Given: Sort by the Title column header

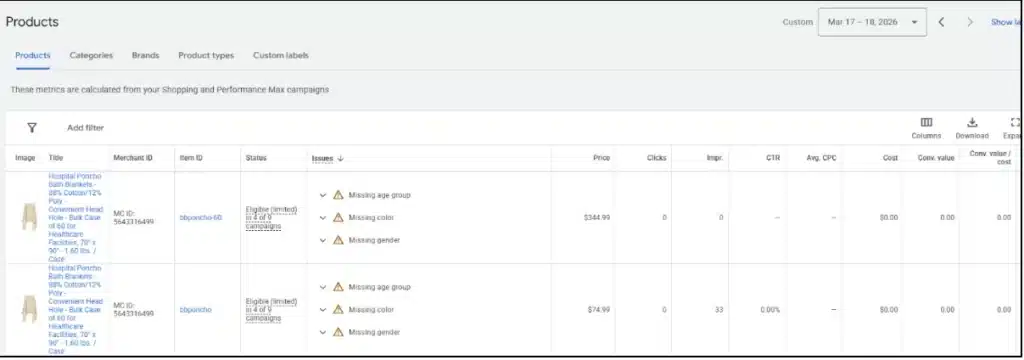Looking at the screenshot, I should click(x=56, y=158).
